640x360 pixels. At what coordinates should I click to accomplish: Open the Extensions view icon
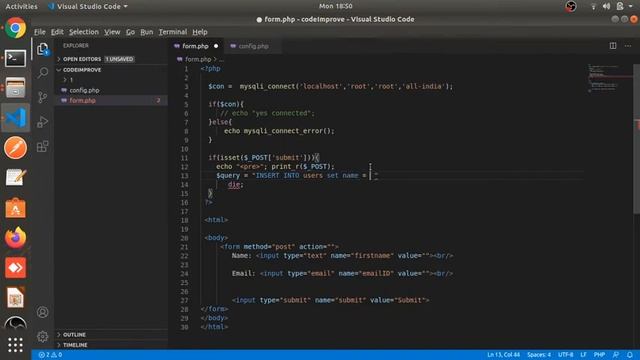tap(42, 146)
